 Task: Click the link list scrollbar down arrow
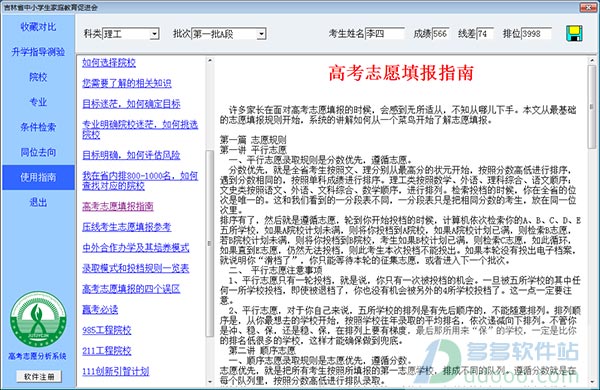[x=210, y=382]
